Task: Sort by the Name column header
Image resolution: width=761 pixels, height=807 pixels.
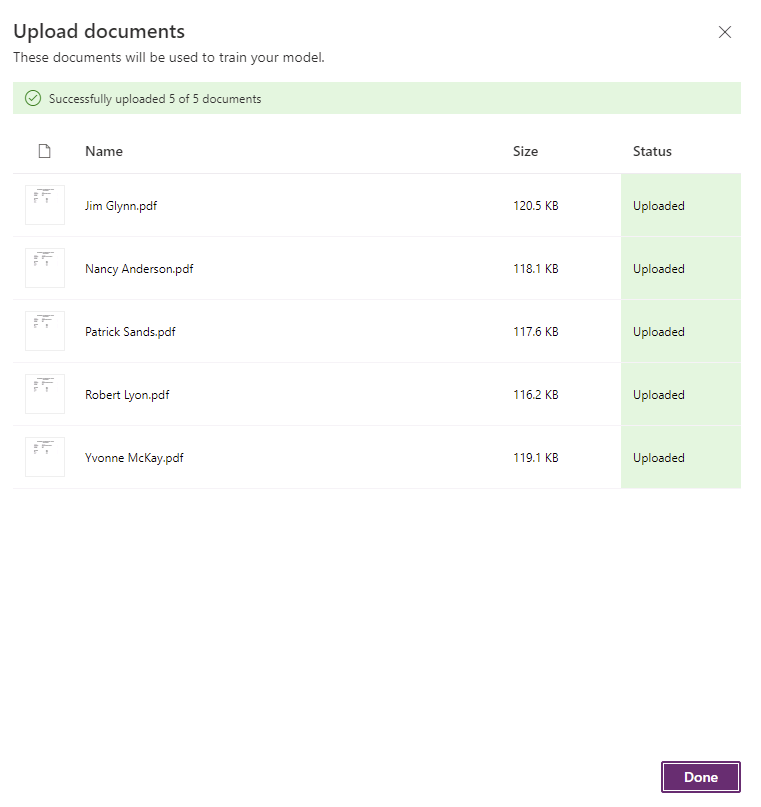Action: coord(104,152)
